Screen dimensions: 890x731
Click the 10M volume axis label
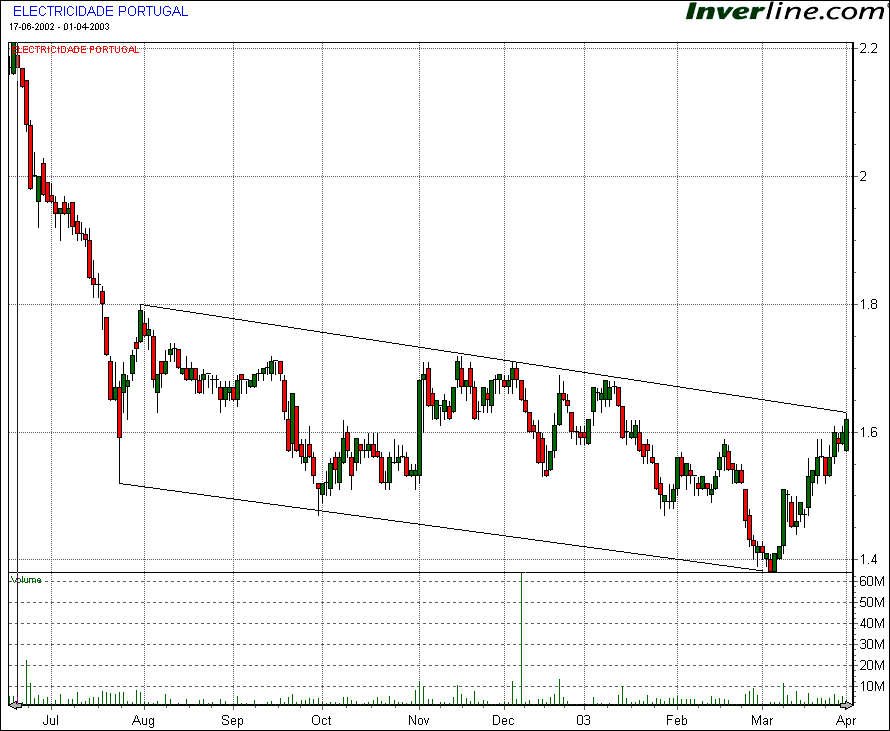pyautogui.click(x=872, y=686)
